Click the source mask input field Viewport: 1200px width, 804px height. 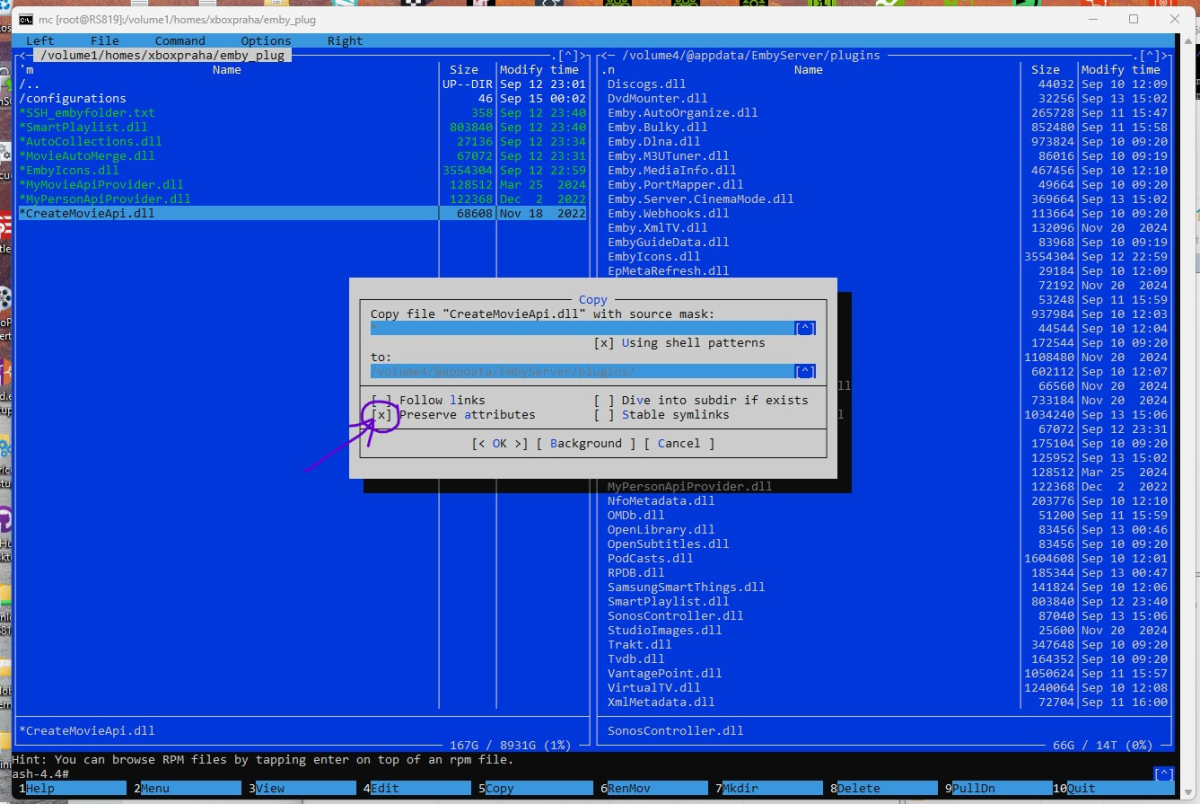pos(582,328)
